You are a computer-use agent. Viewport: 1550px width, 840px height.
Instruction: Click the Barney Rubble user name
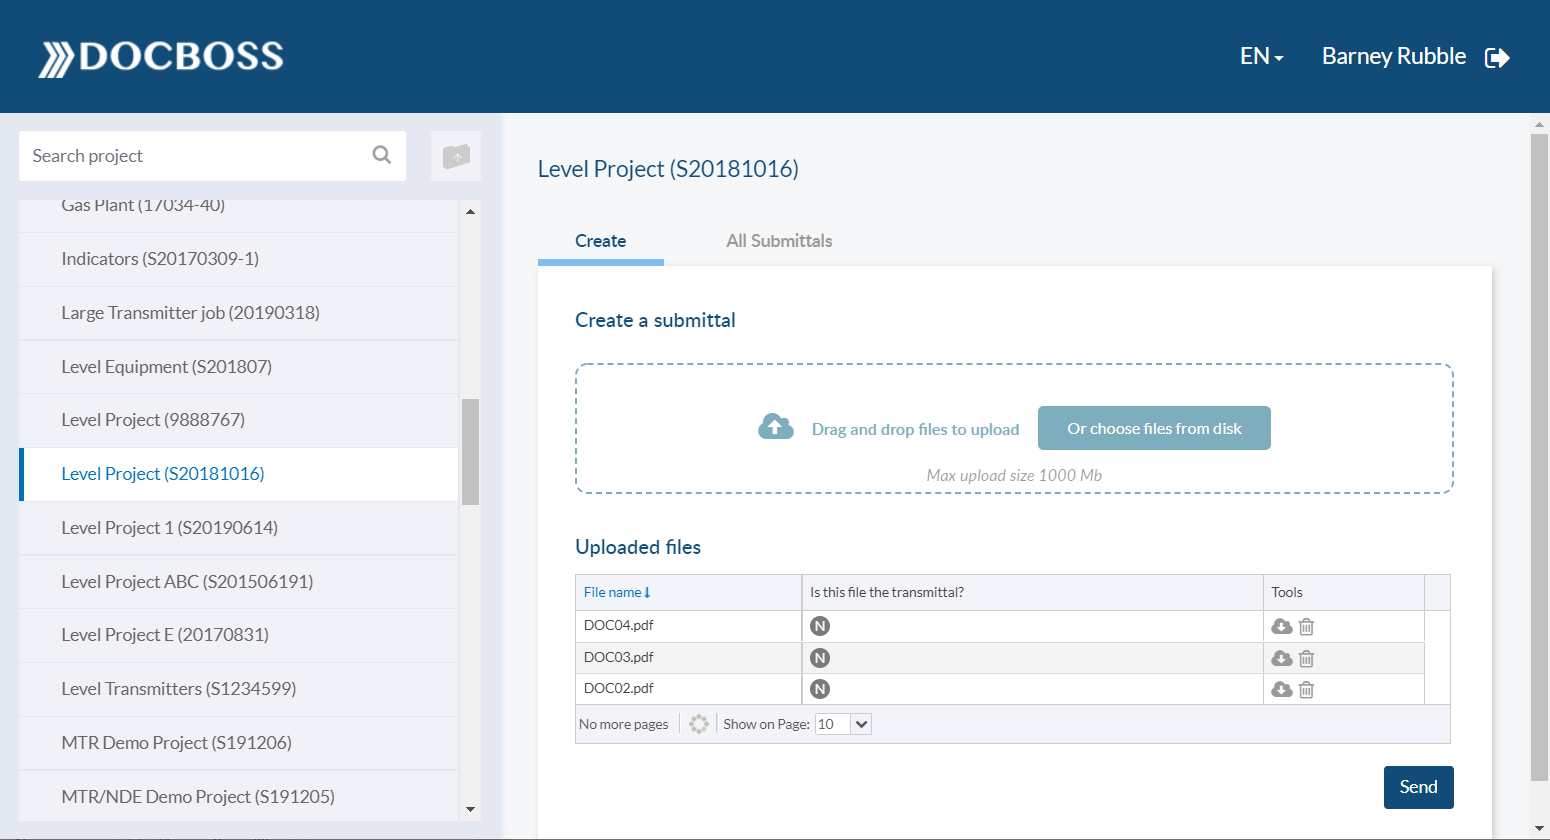[x=1394, y=57]
